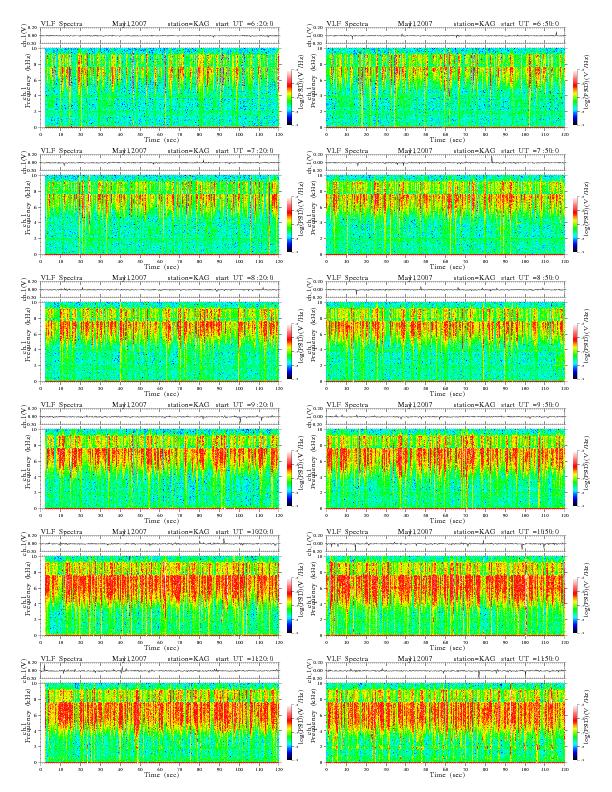Click 'Time (sec)' label under 8:20:0 spectrogram
The image size is (612, 792).
[162, 393]
